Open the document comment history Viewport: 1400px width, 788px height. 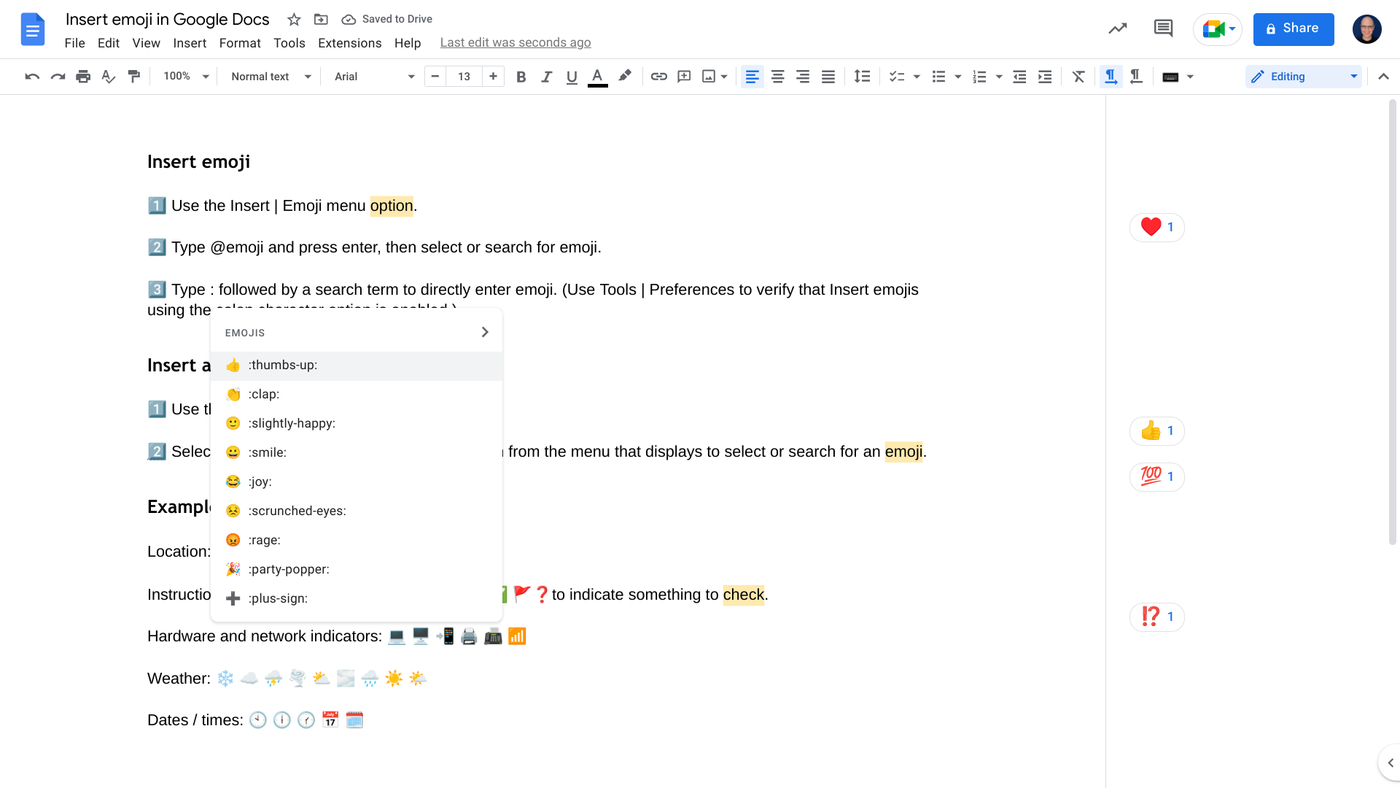point(1162,29)
